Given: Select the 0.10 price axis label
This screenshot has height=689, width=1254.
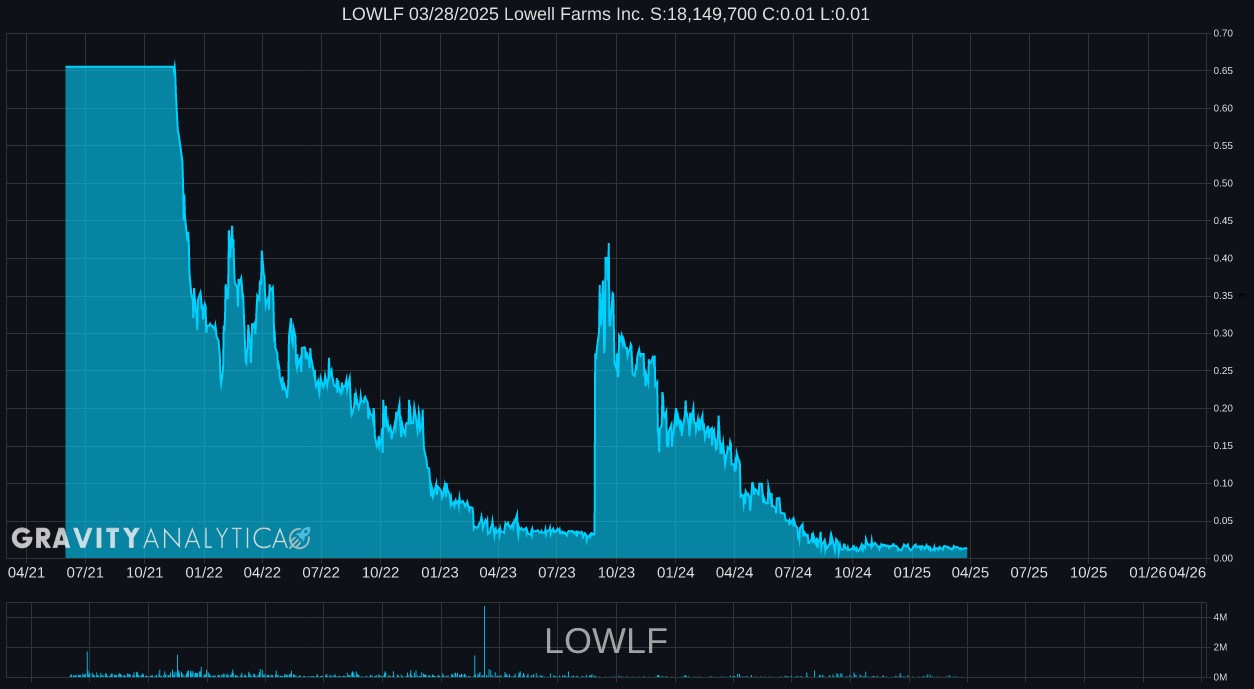Looking at the screenshot, I should (1223, 483).
